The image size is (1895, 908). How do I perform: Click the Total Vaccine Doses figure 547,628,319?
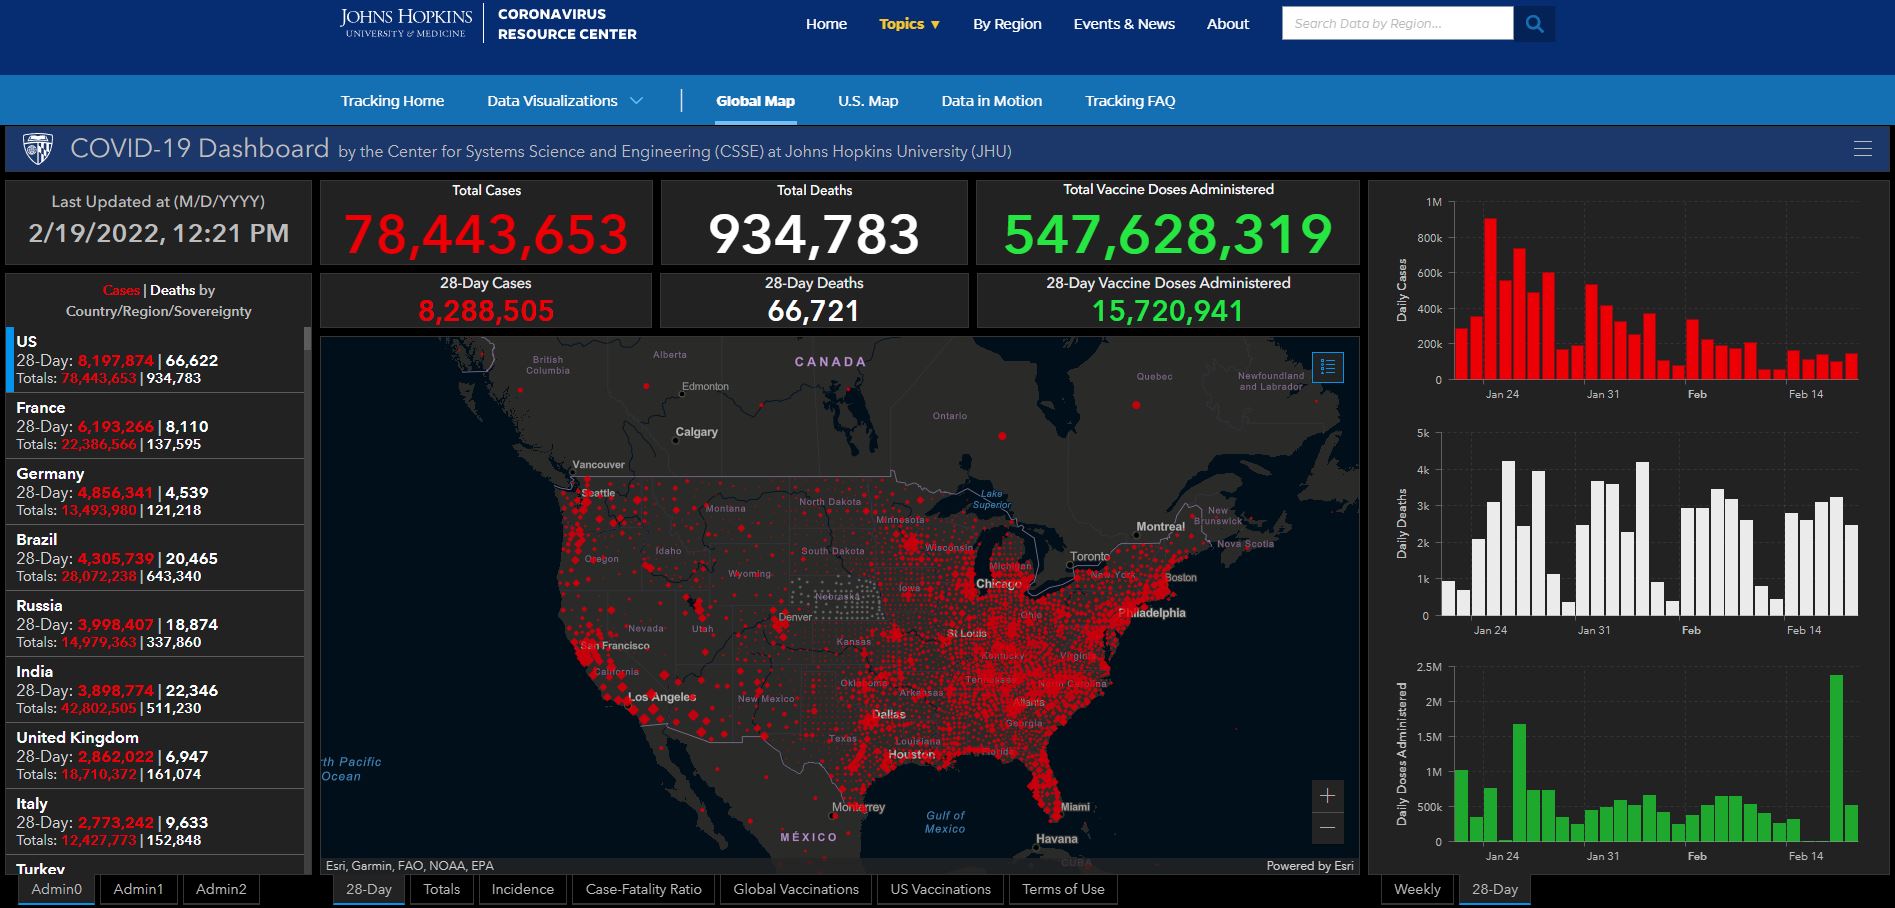pos(1168,235)
